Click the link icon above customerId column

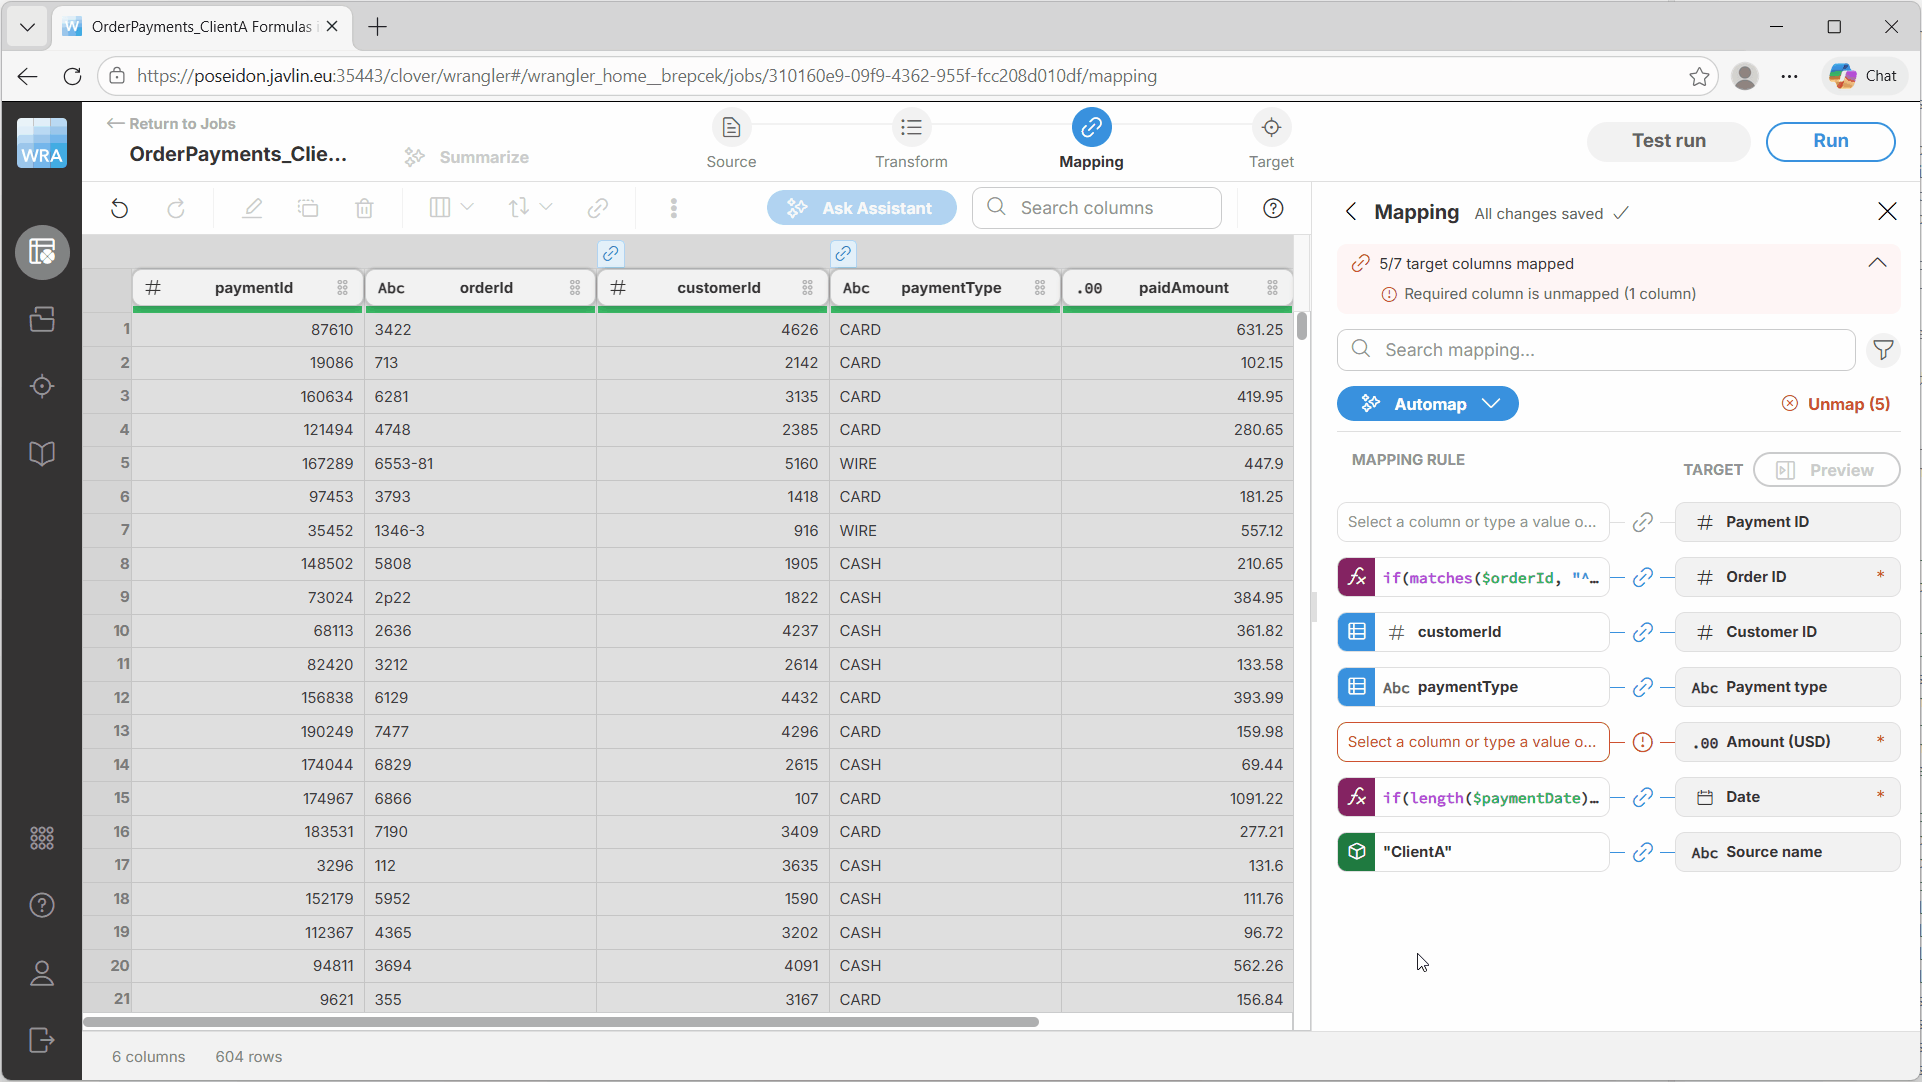pos(611,253)
